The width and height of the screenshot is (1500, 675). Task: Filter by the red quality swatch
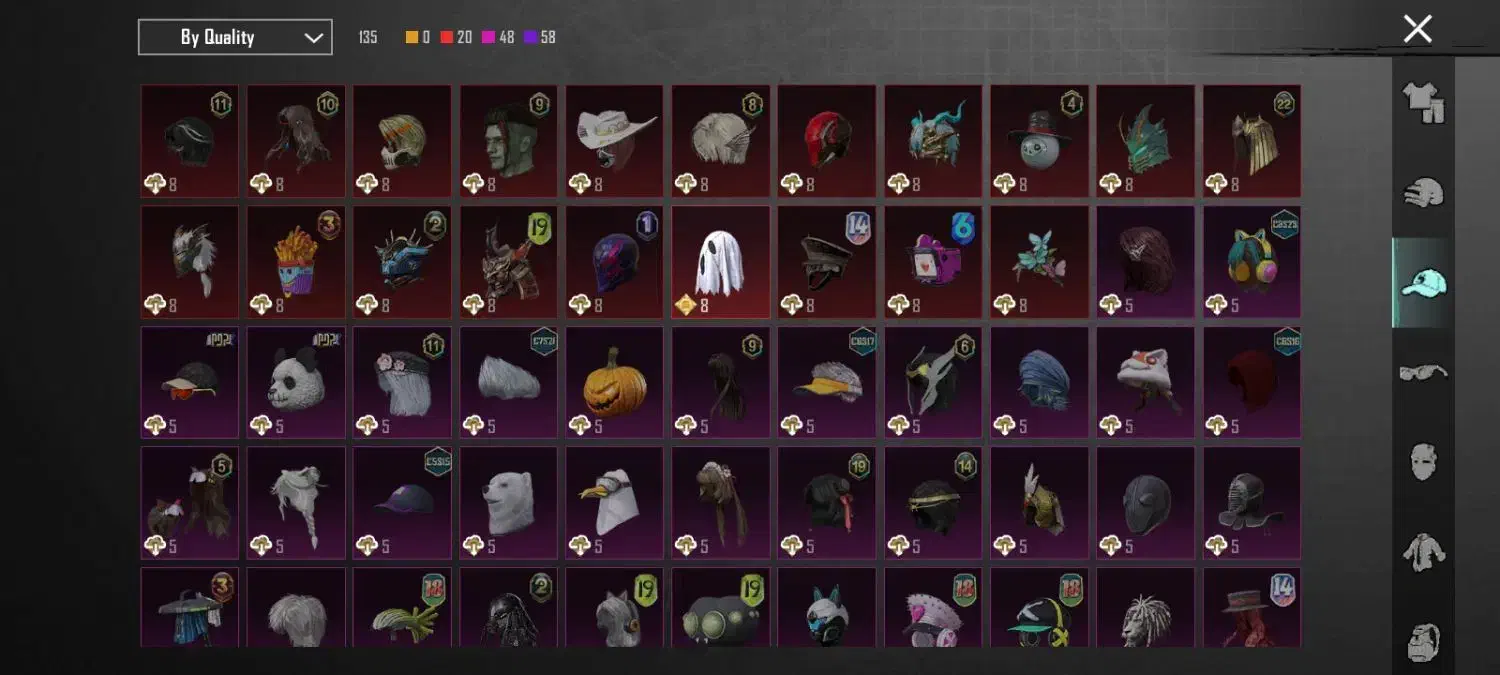pyautogui.click(x=447, y=37)
